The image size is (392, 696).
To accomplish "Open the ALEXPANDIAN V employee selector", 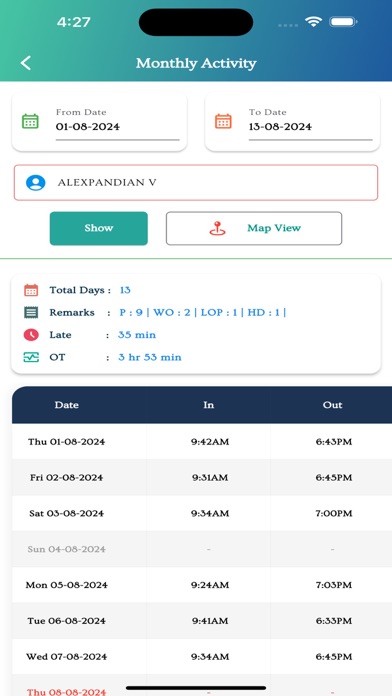I will click(196, 182).
